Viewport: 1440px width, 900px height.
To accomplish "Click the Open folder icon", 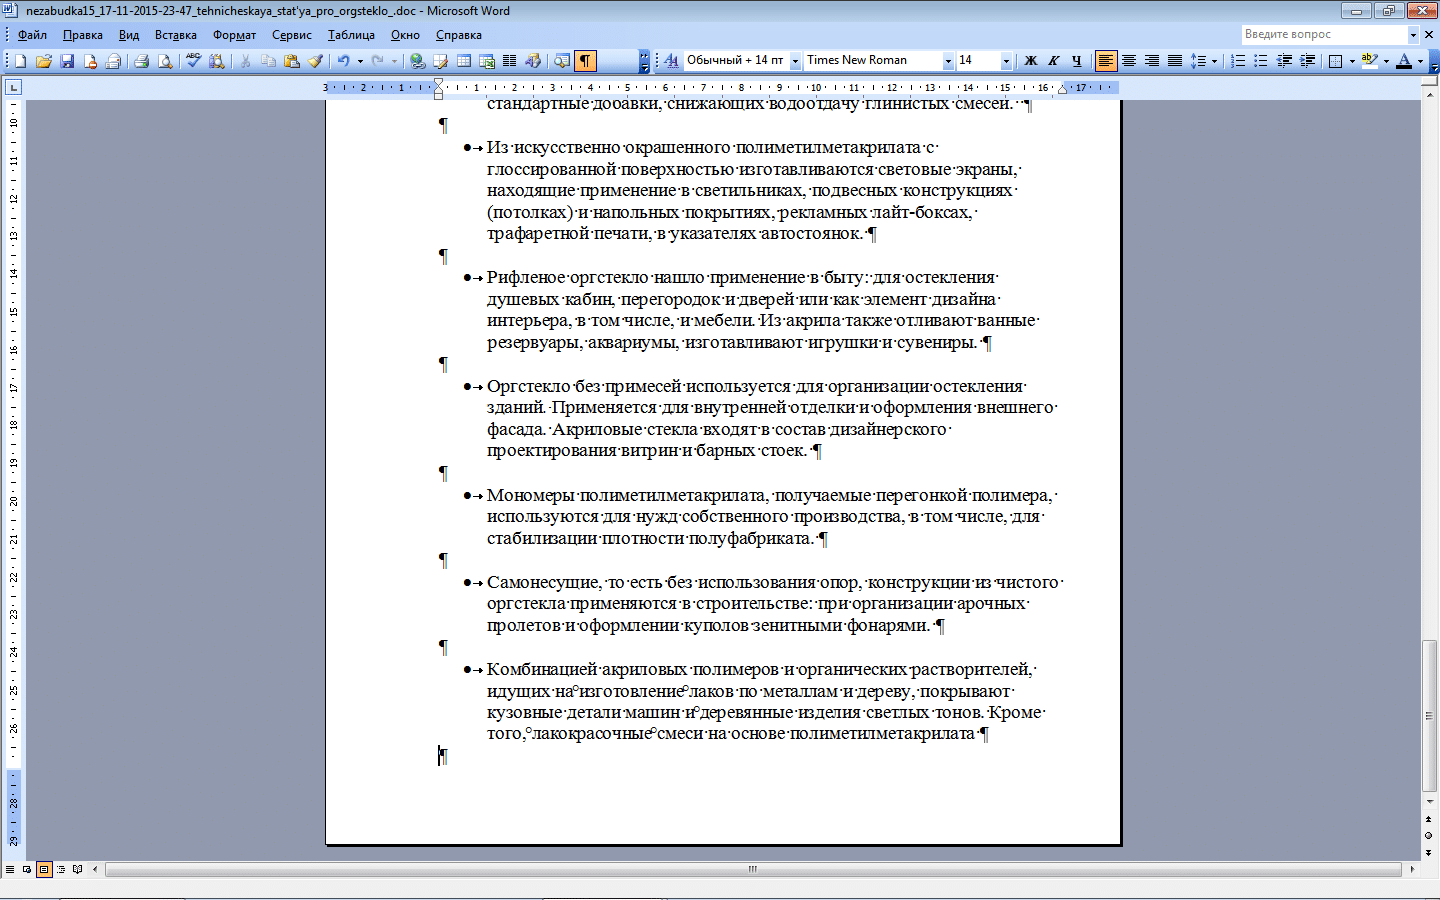I will 44,61.
